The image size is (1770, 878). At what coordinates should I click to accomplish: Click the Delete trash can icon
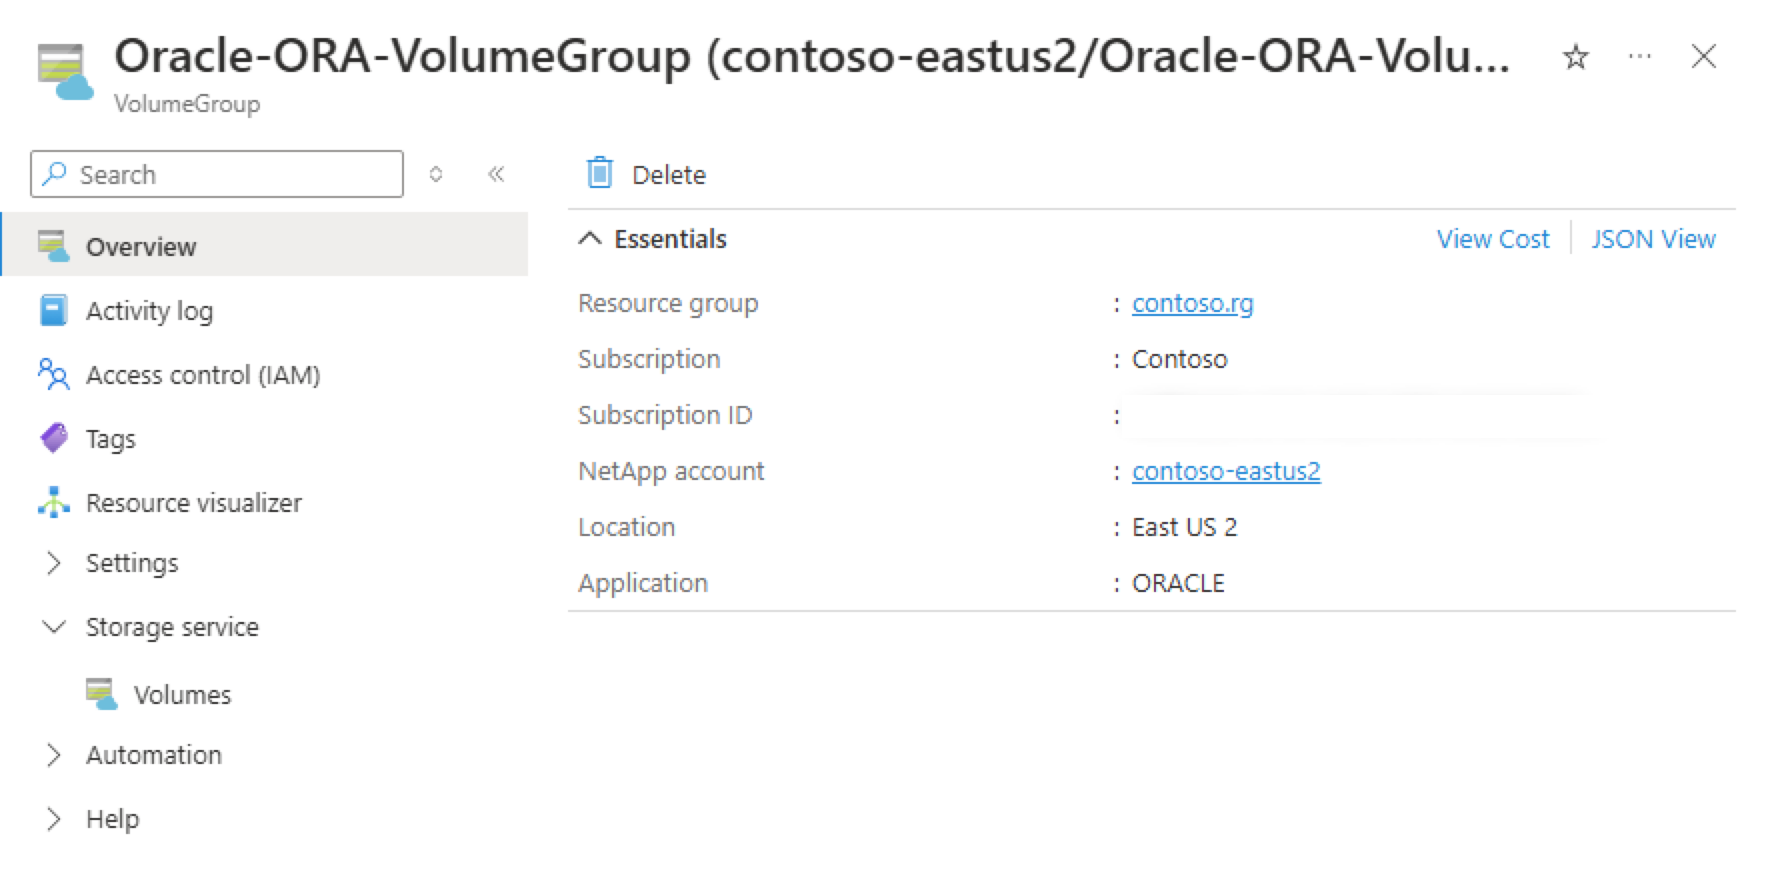click(600, 173)
